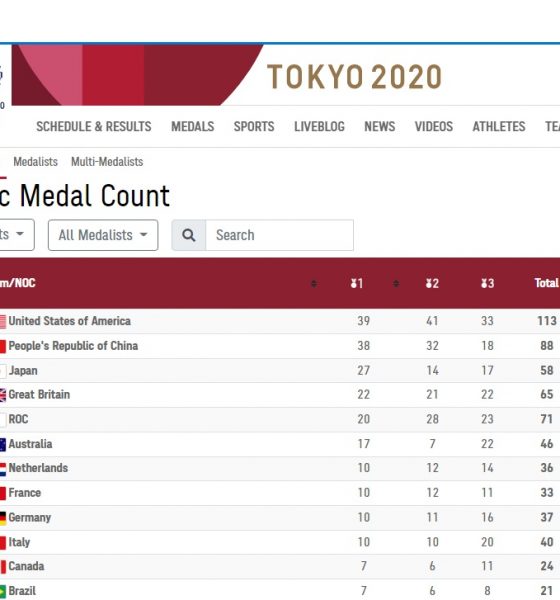Click sort arrows before silver column
The image size is (560, 600).
(x=396, y=284)
